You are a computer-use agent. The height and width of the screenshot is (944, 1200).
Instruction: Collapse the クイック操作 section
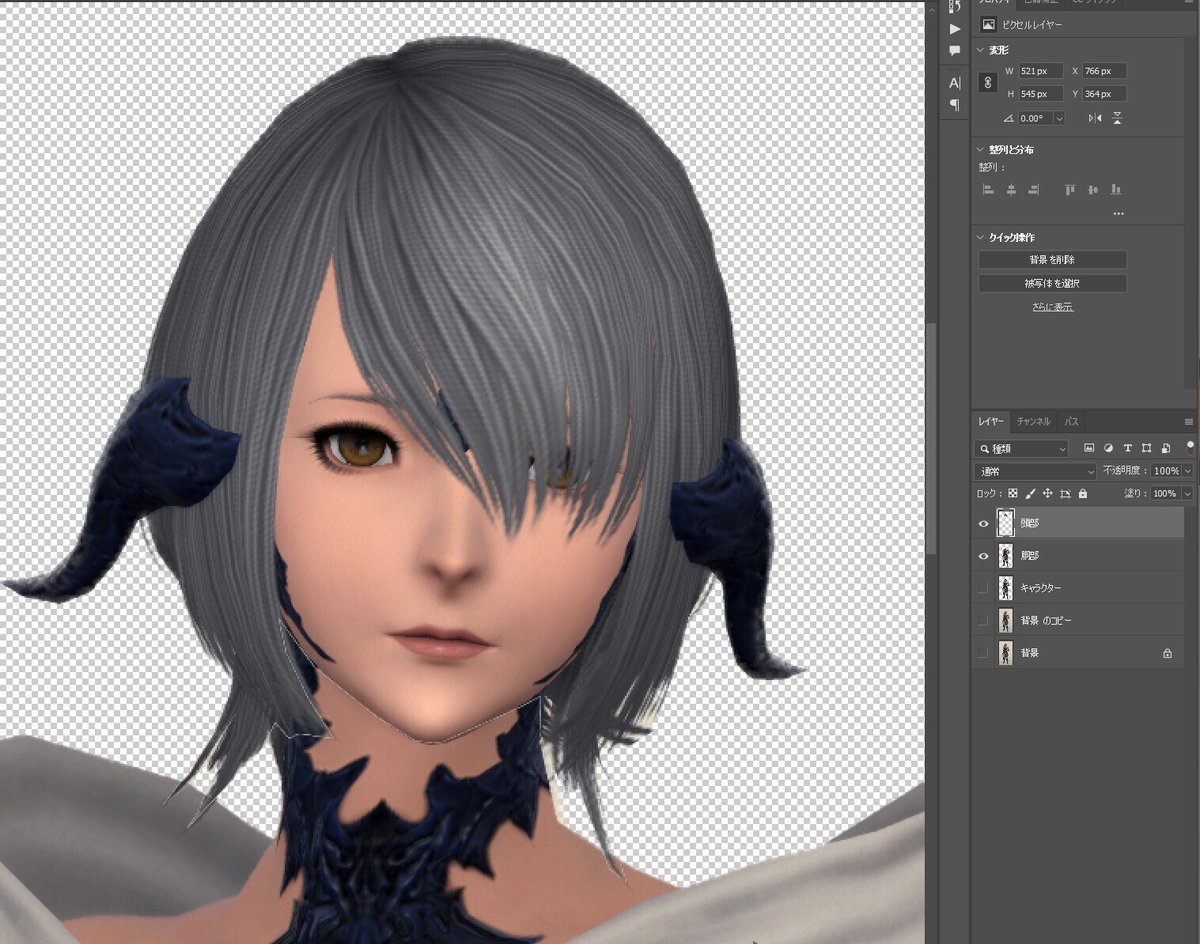[x=980, y=238]
